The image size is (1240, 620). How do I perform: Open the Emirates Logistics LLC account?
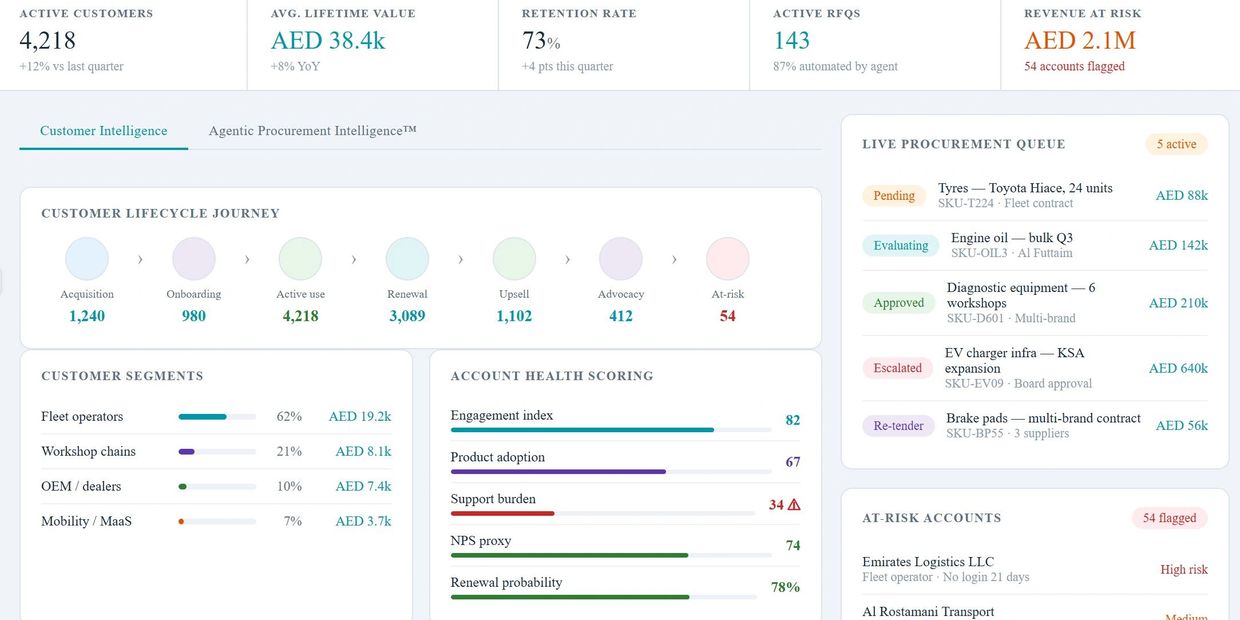click(x=1035, y=569)
